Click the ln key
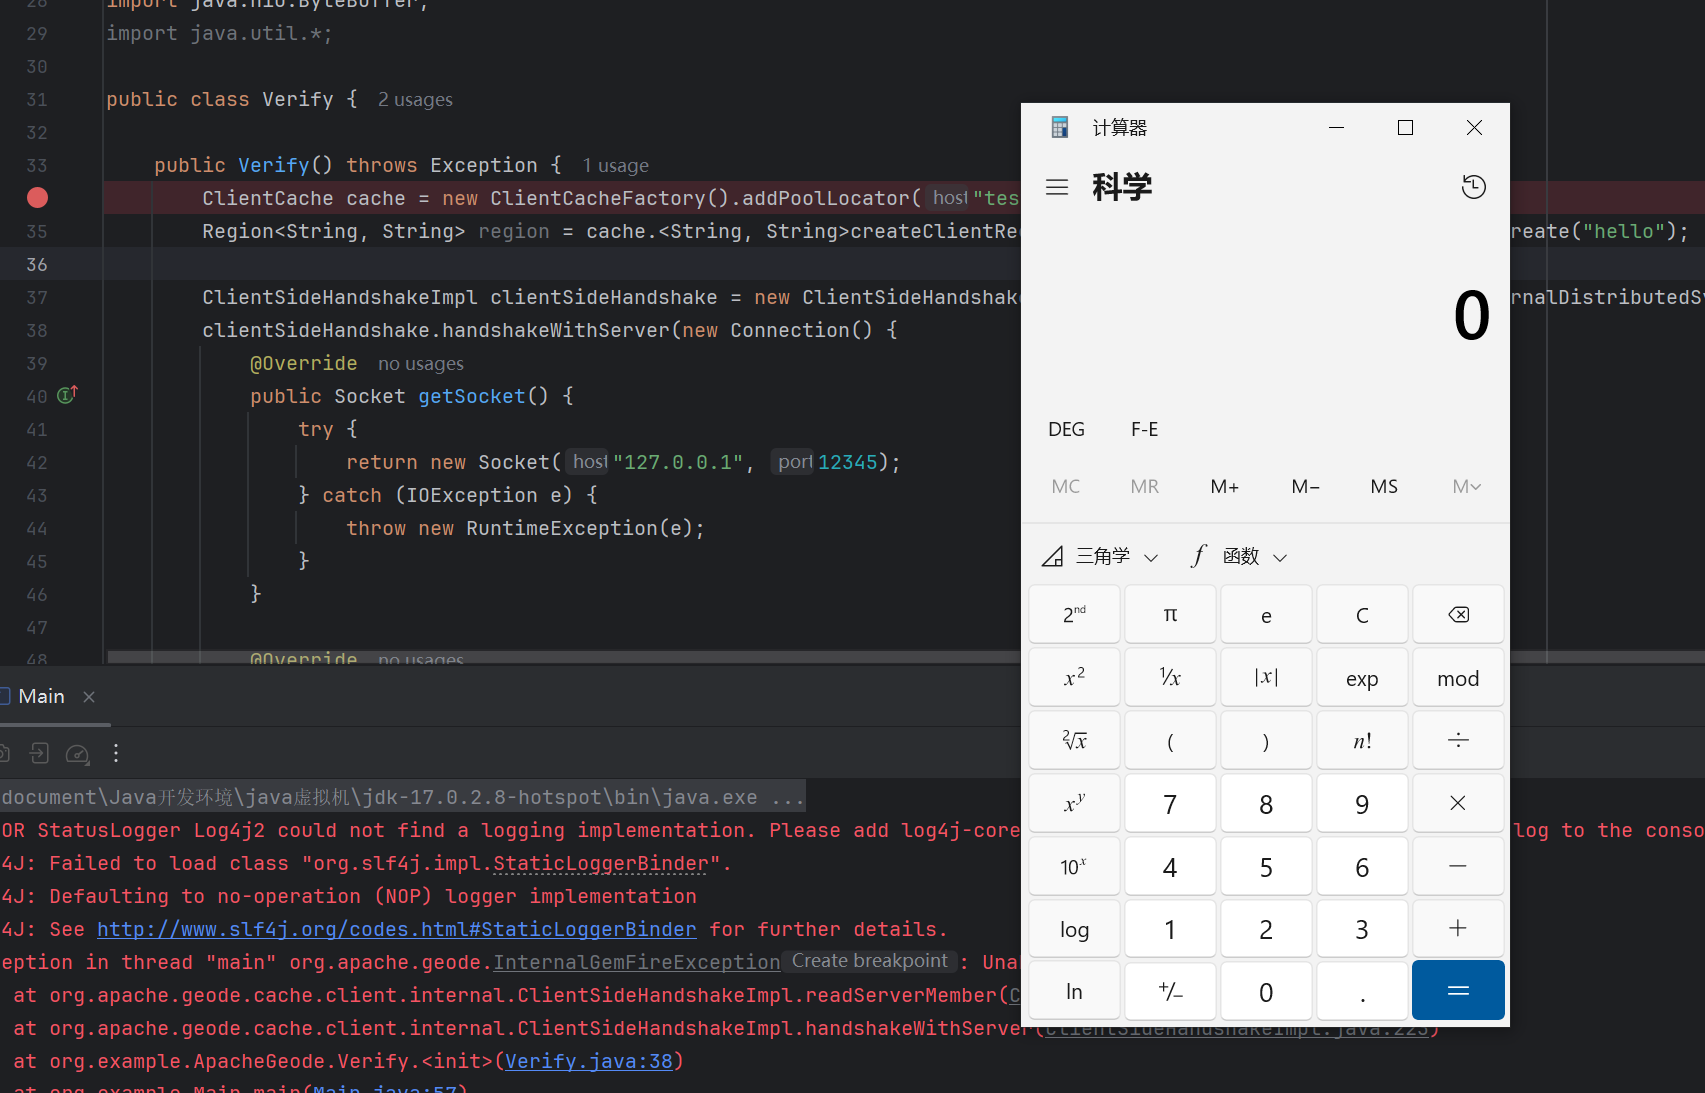 click(x=1074, y=992)
